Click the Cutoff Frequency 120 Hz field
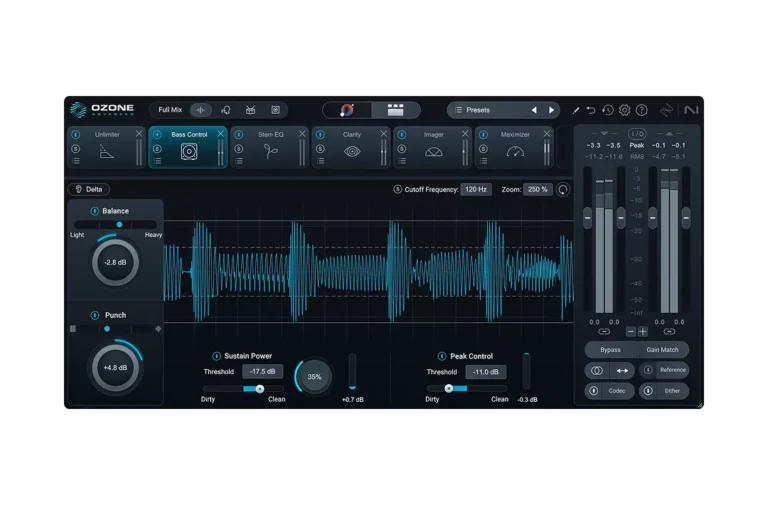Viewport: 768px width, 505px height. (476, 190)
